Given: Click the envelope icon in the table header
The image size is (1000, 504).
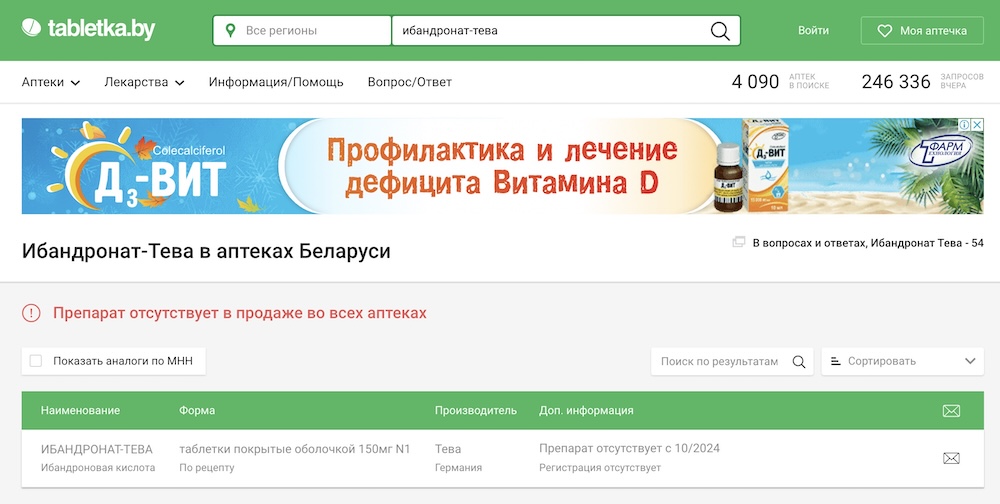Looking at the screenshot, I should pyautogui.click(x=951, y=411).
